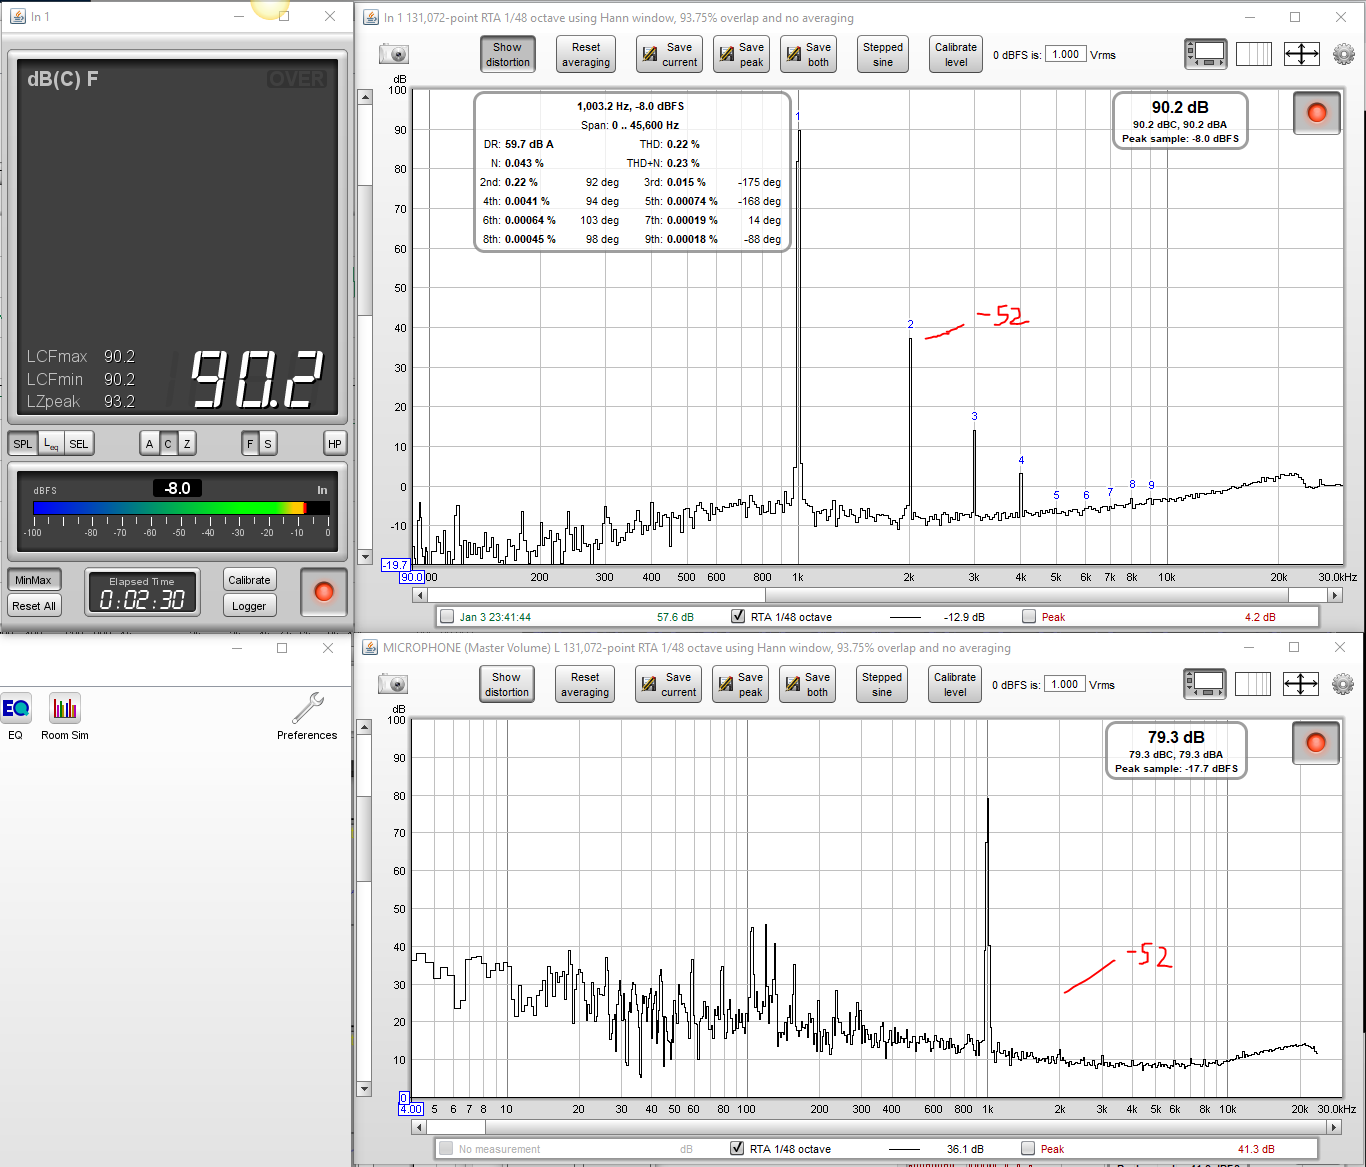Click 0 dBFS Vrms field in lower window
Screen dimensions: 1366x1167
[1065, 684]
